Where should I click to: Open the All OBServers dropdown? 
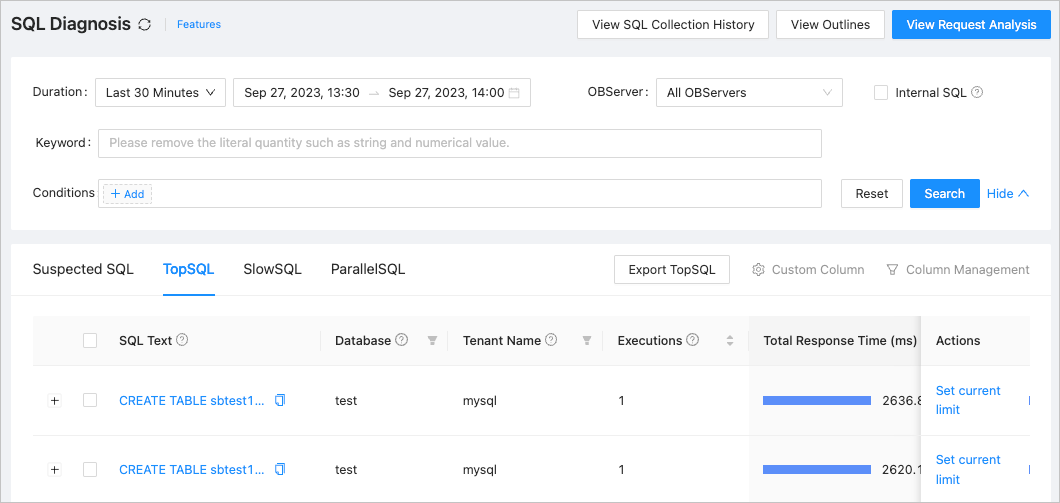click(749, 93)
